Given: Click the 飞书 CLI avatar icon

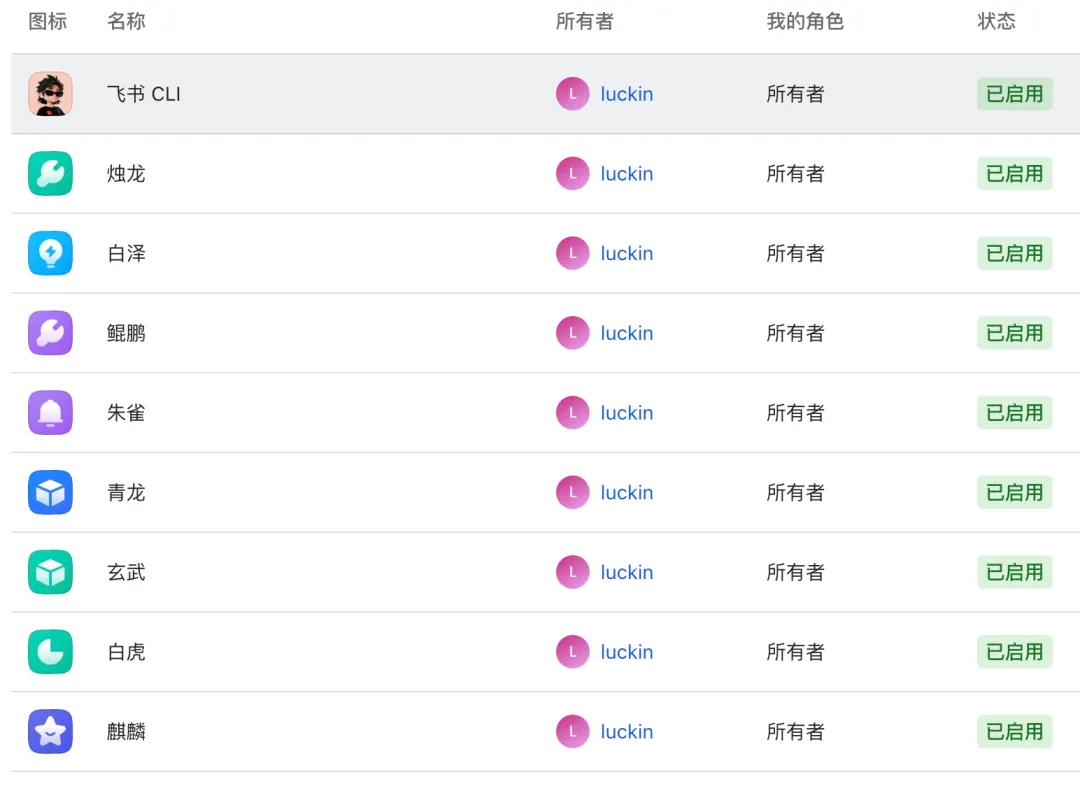Looking at the screenshot, I should (50, 94).
